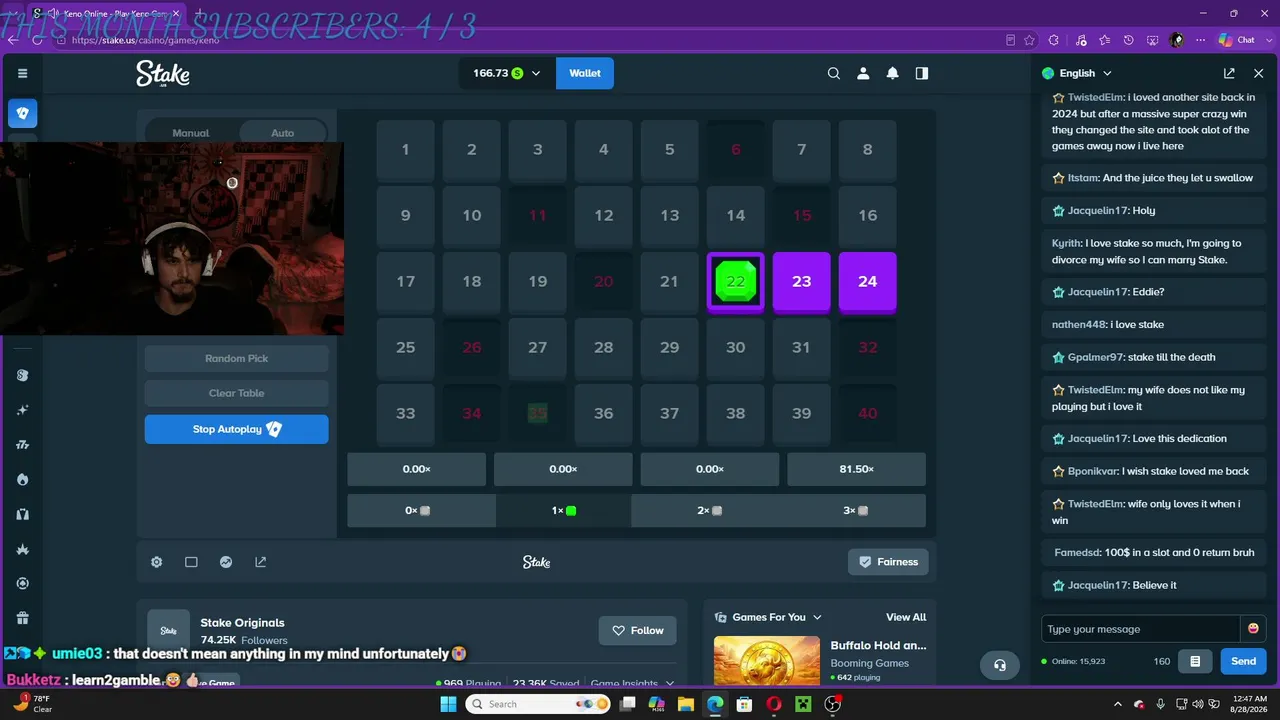This screenshot has width=1280, height=720.
Task: Pick Keno number 1
Action: 406,150
